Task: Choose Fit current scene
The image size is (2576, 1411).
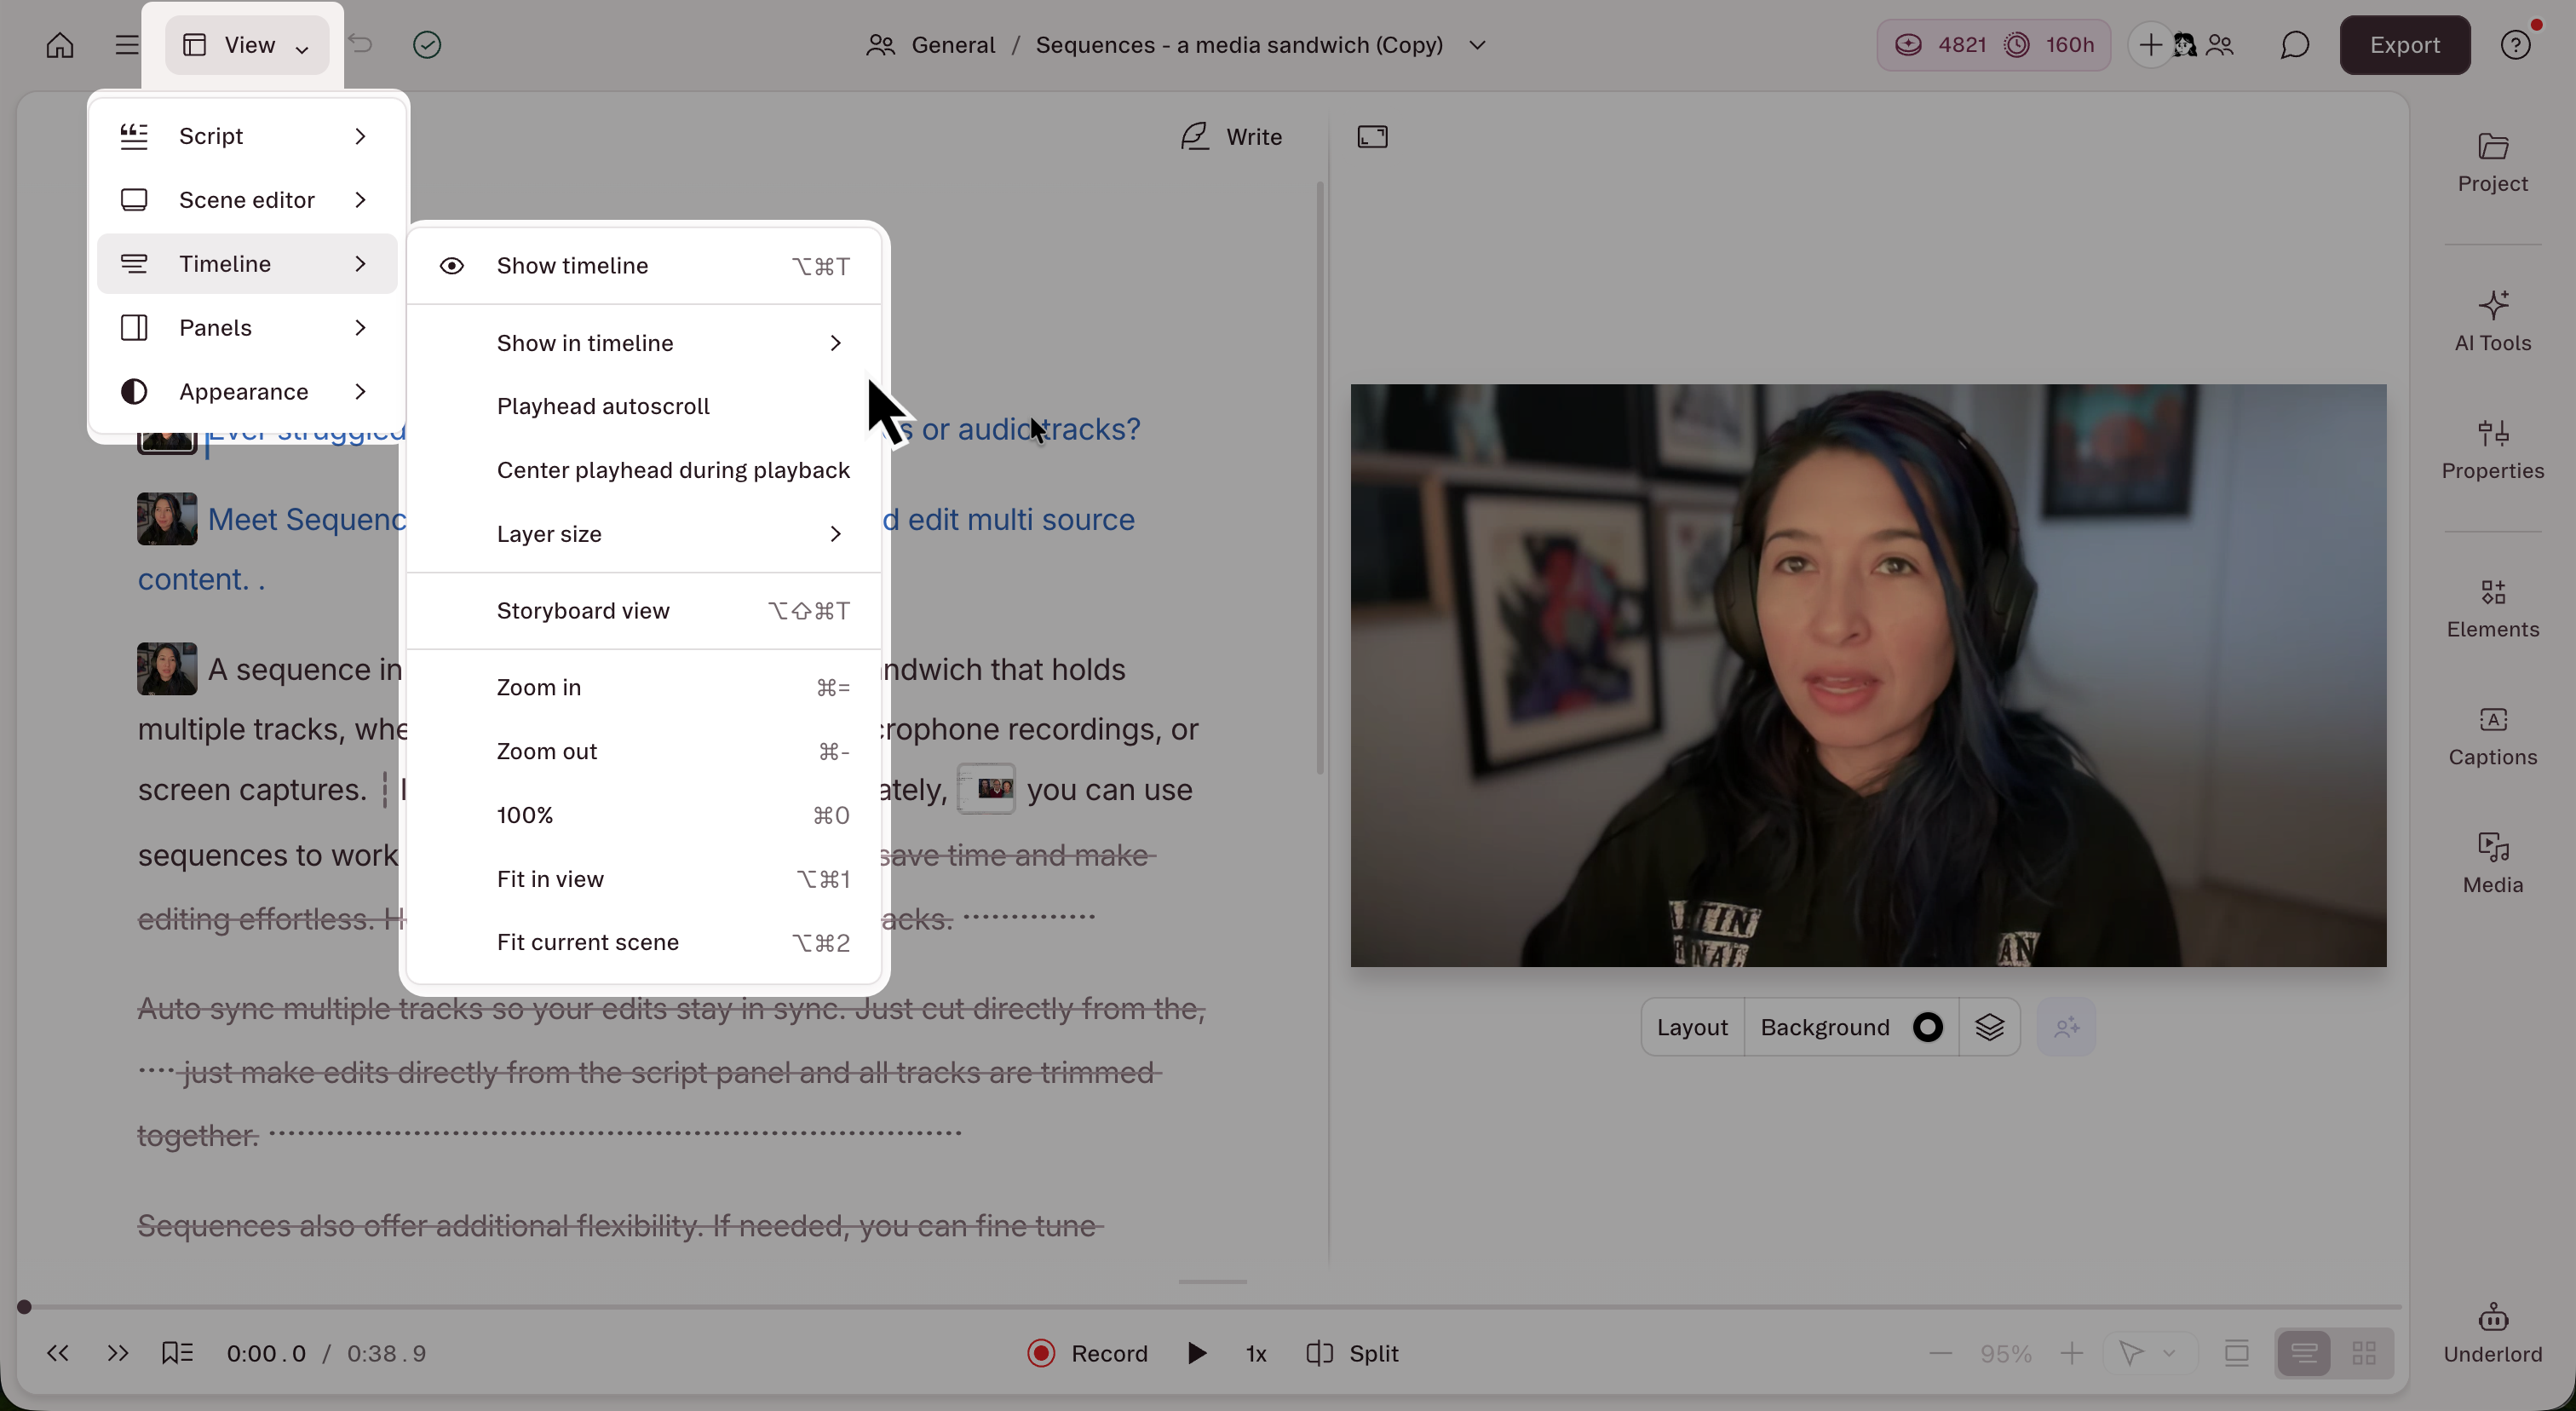Action: pyautogui.click(x=644, y=943)
